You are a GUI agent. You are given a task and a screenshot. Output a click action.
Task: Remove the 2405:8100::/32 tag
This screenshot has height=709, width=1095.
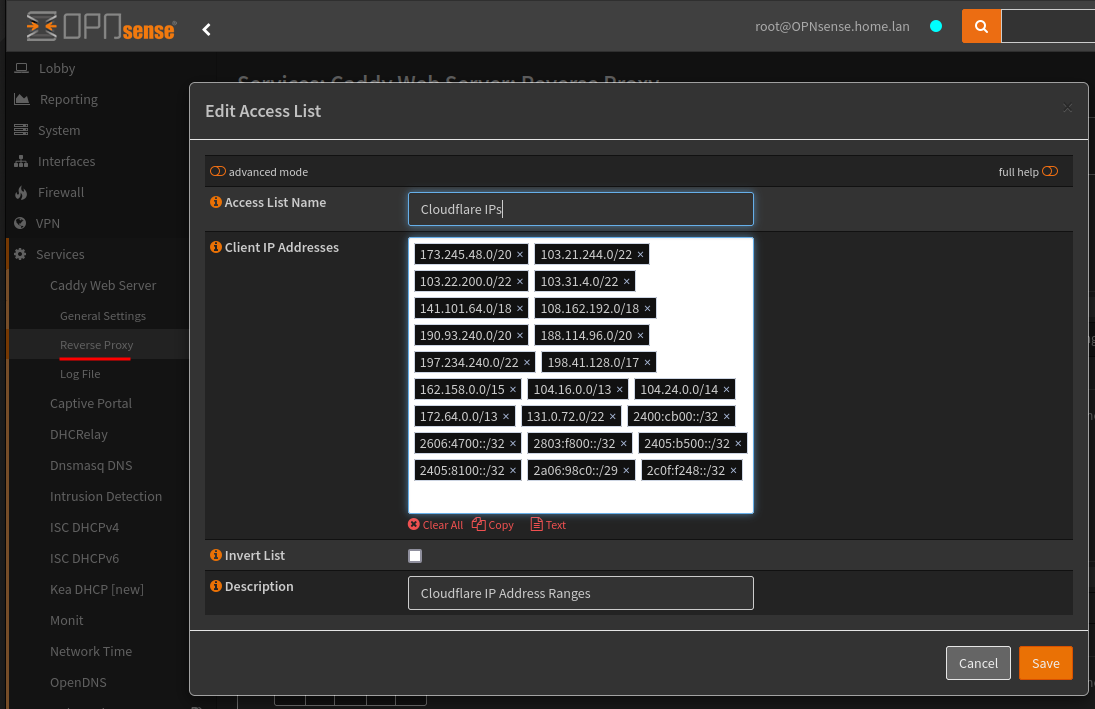pos(513,471)
